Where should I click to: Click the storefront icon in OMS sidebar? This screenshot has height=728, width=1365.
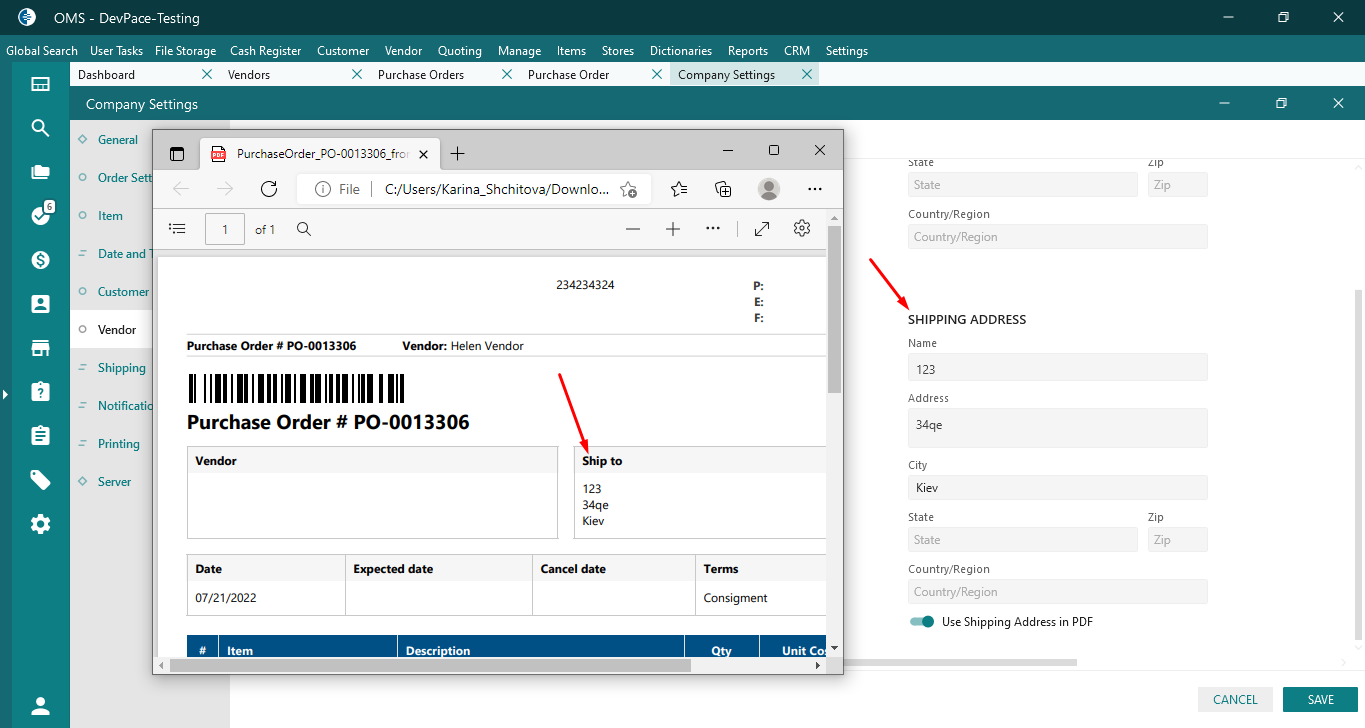click(x=40, y=348)
